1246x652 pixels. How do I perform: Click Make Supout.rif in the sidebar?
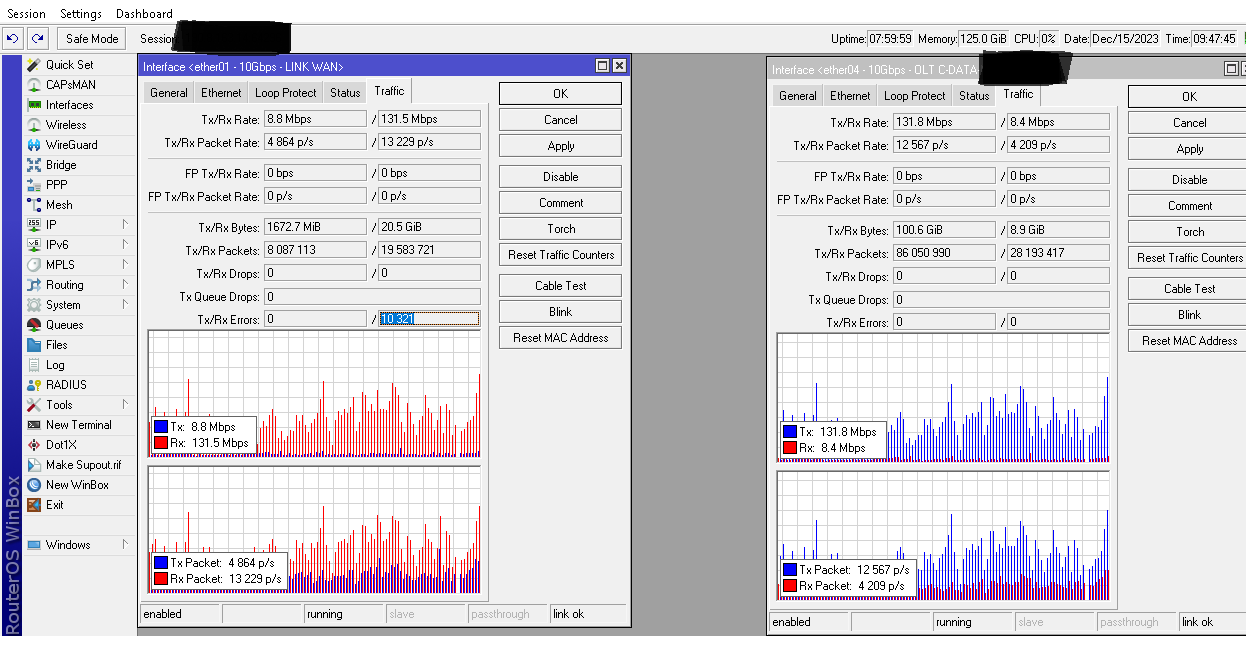point(83,465)
